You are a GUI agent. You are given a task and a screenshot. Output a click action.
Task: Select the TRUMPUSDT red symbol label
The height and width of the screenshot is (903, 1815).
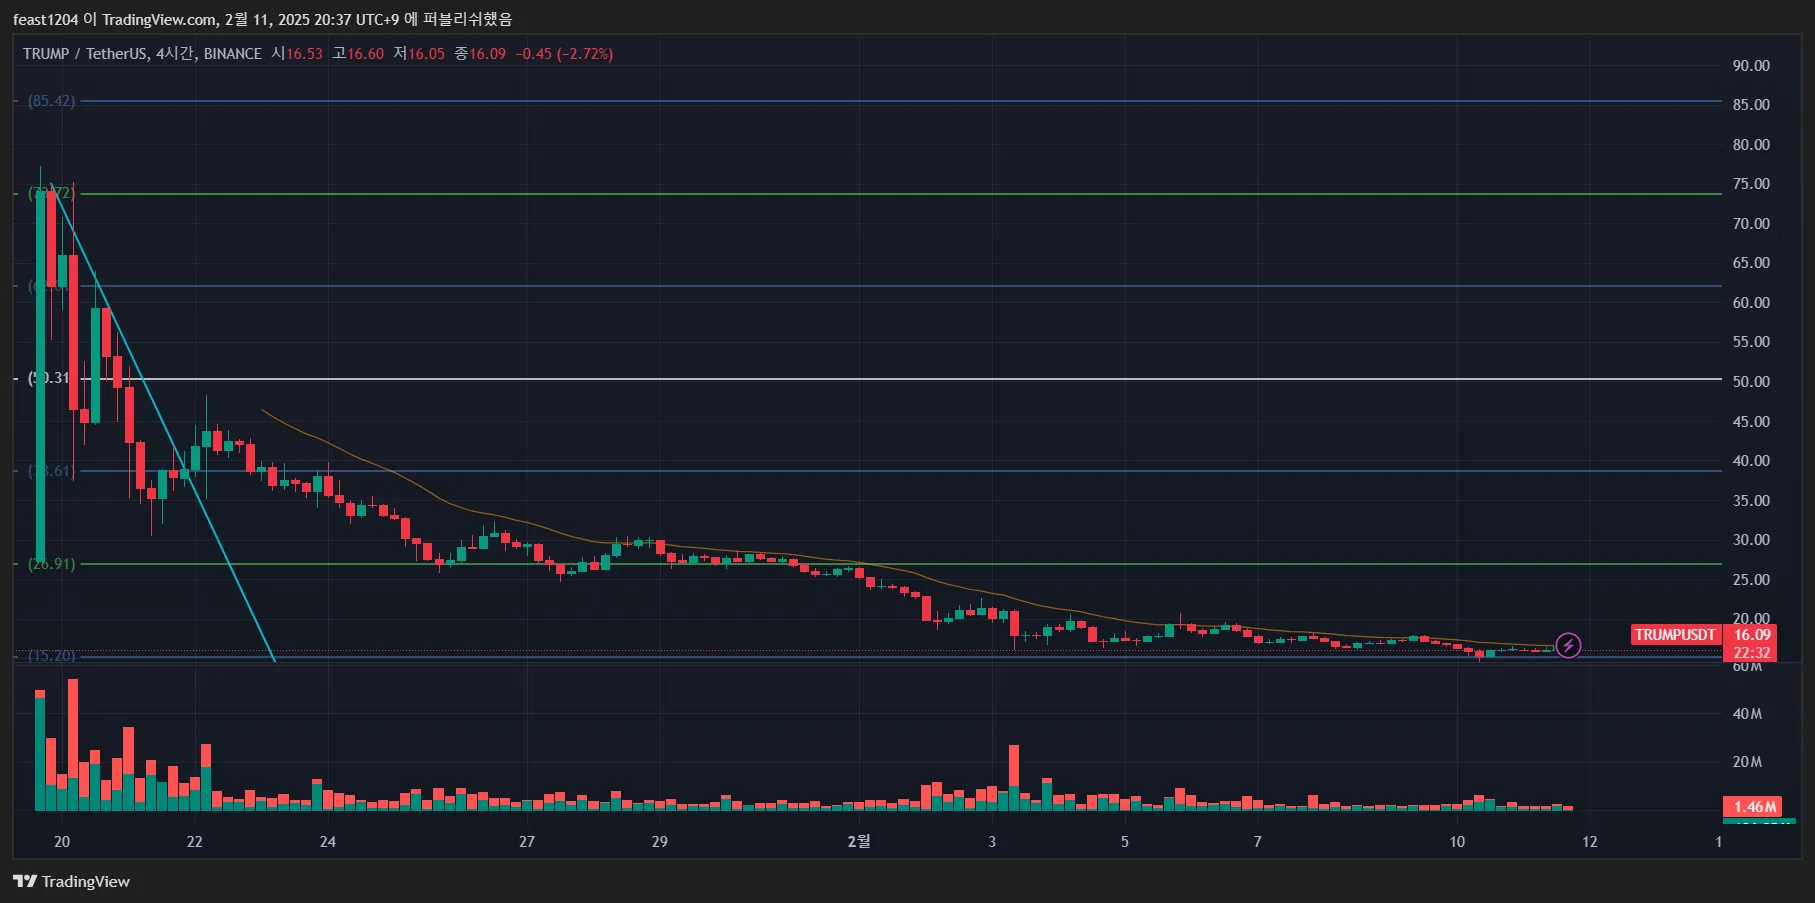tap(1675, 635)
